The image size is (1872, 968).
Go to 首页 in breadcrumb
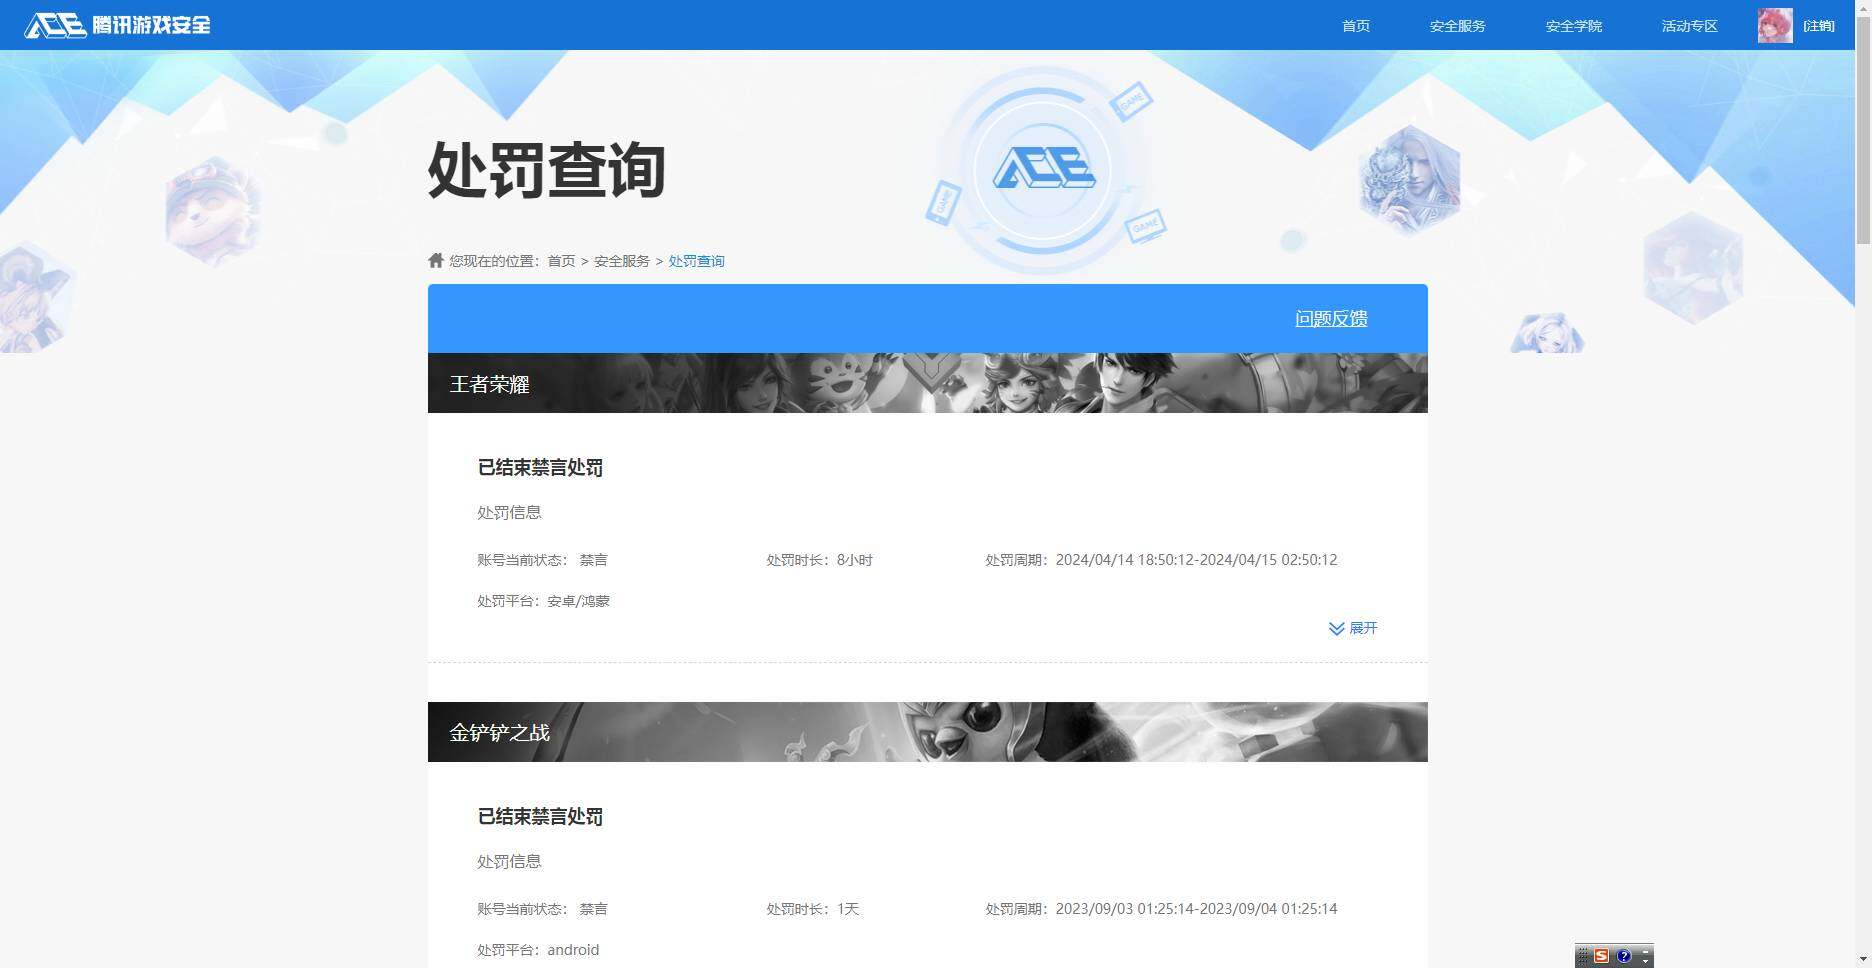click(561, 261)
